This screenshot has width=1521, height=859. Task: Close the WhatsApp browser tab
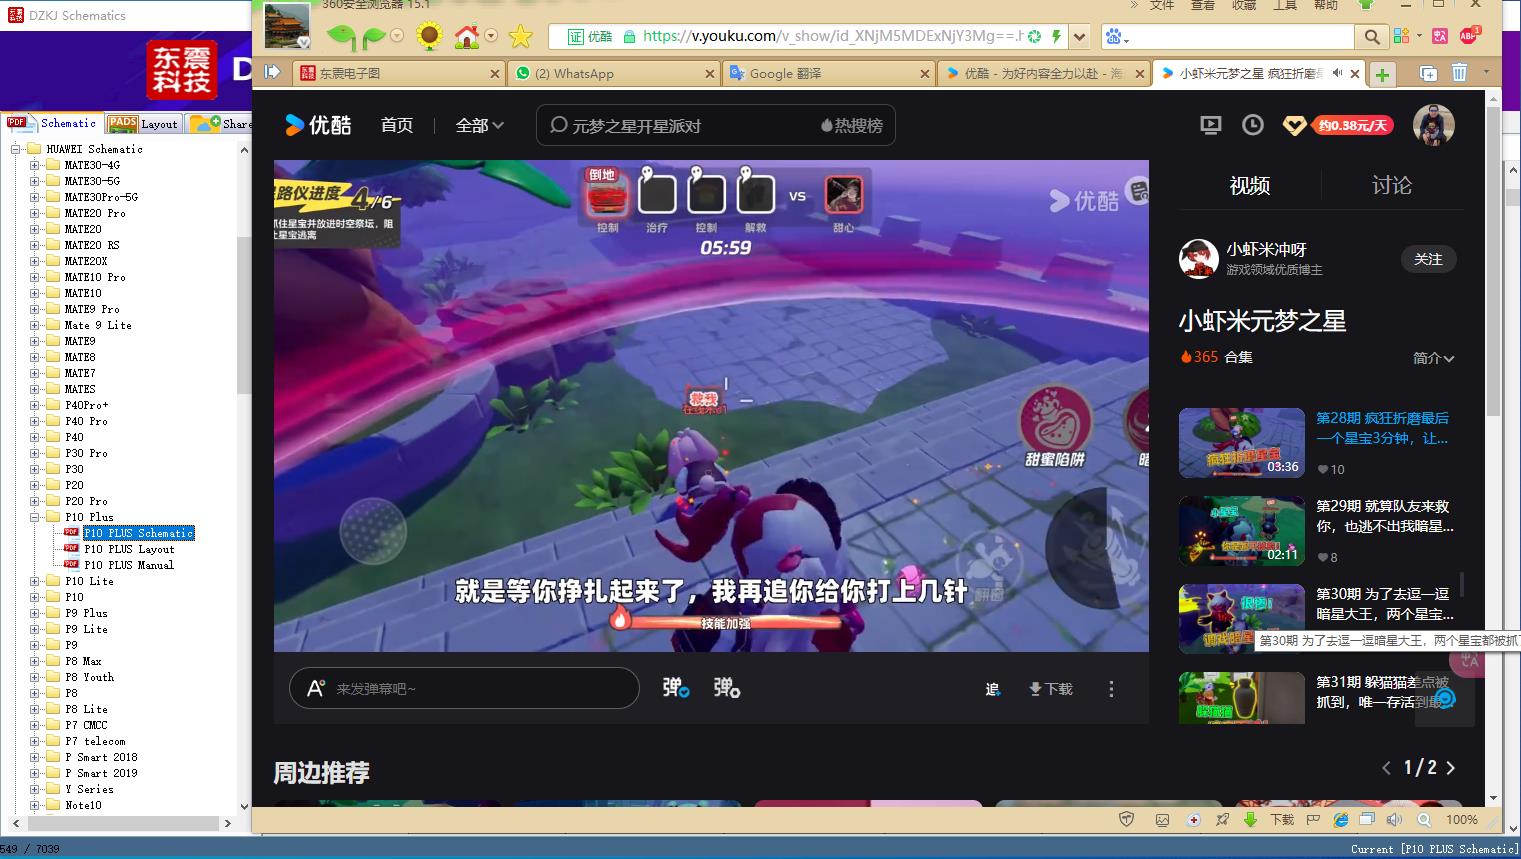pyautogui.click(x=710, y=73)
